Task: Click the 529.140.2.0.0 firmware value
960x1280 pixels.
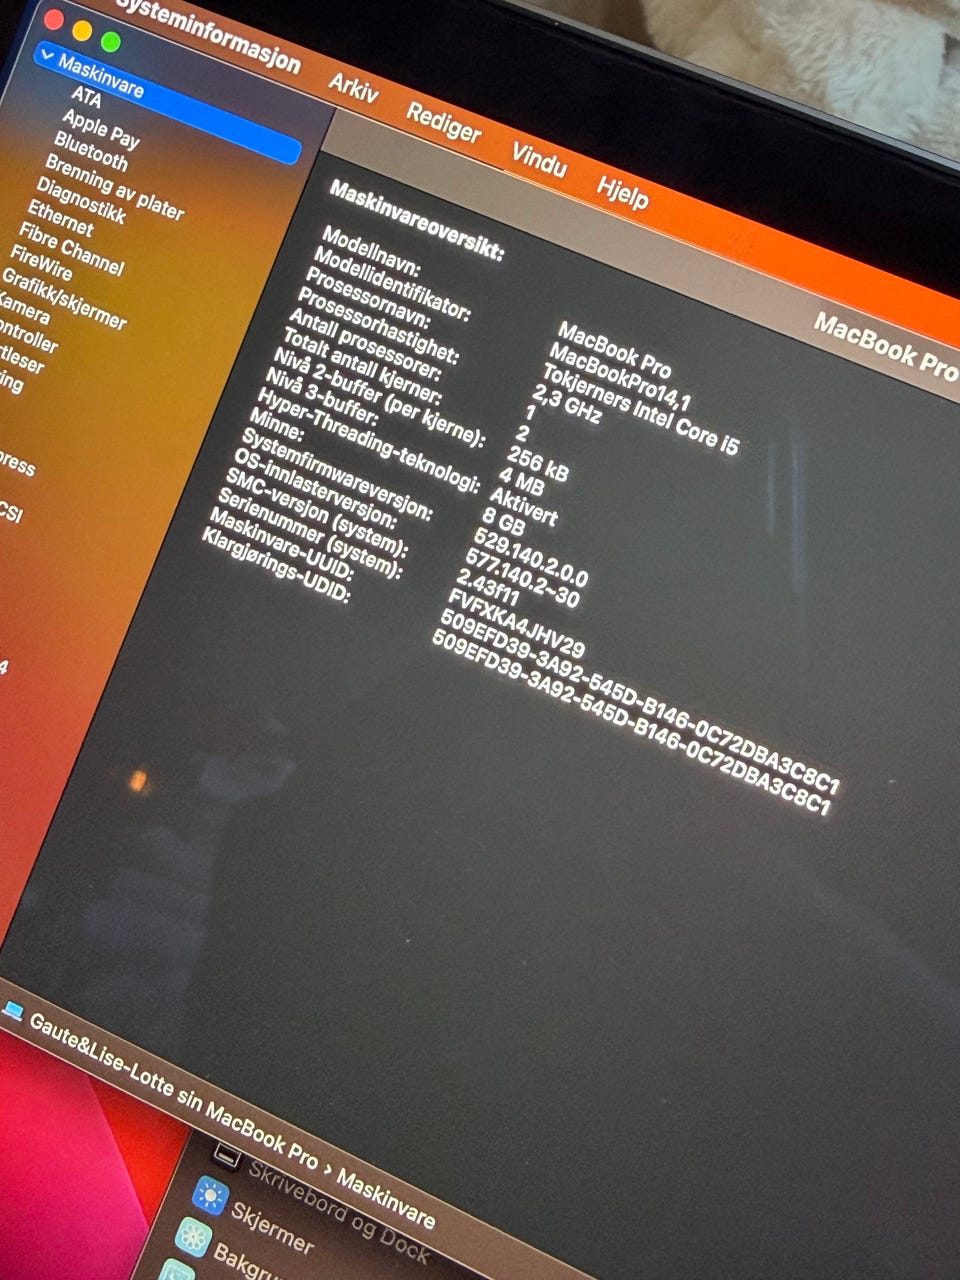Action: pyautogui.click(x=530, y=558)
